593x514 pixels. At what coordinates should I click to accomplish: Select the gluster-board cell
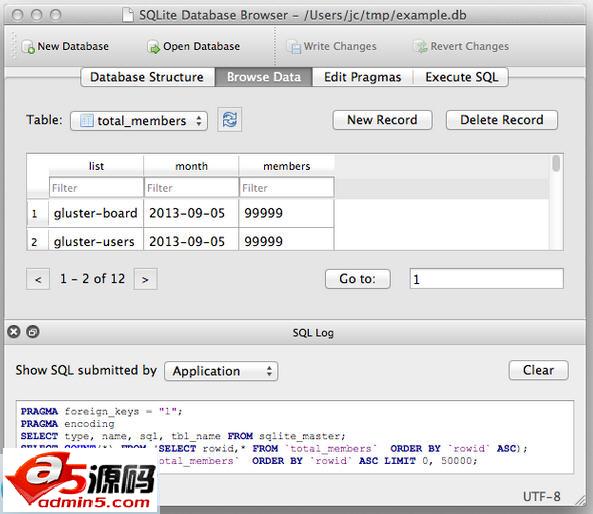96,213
